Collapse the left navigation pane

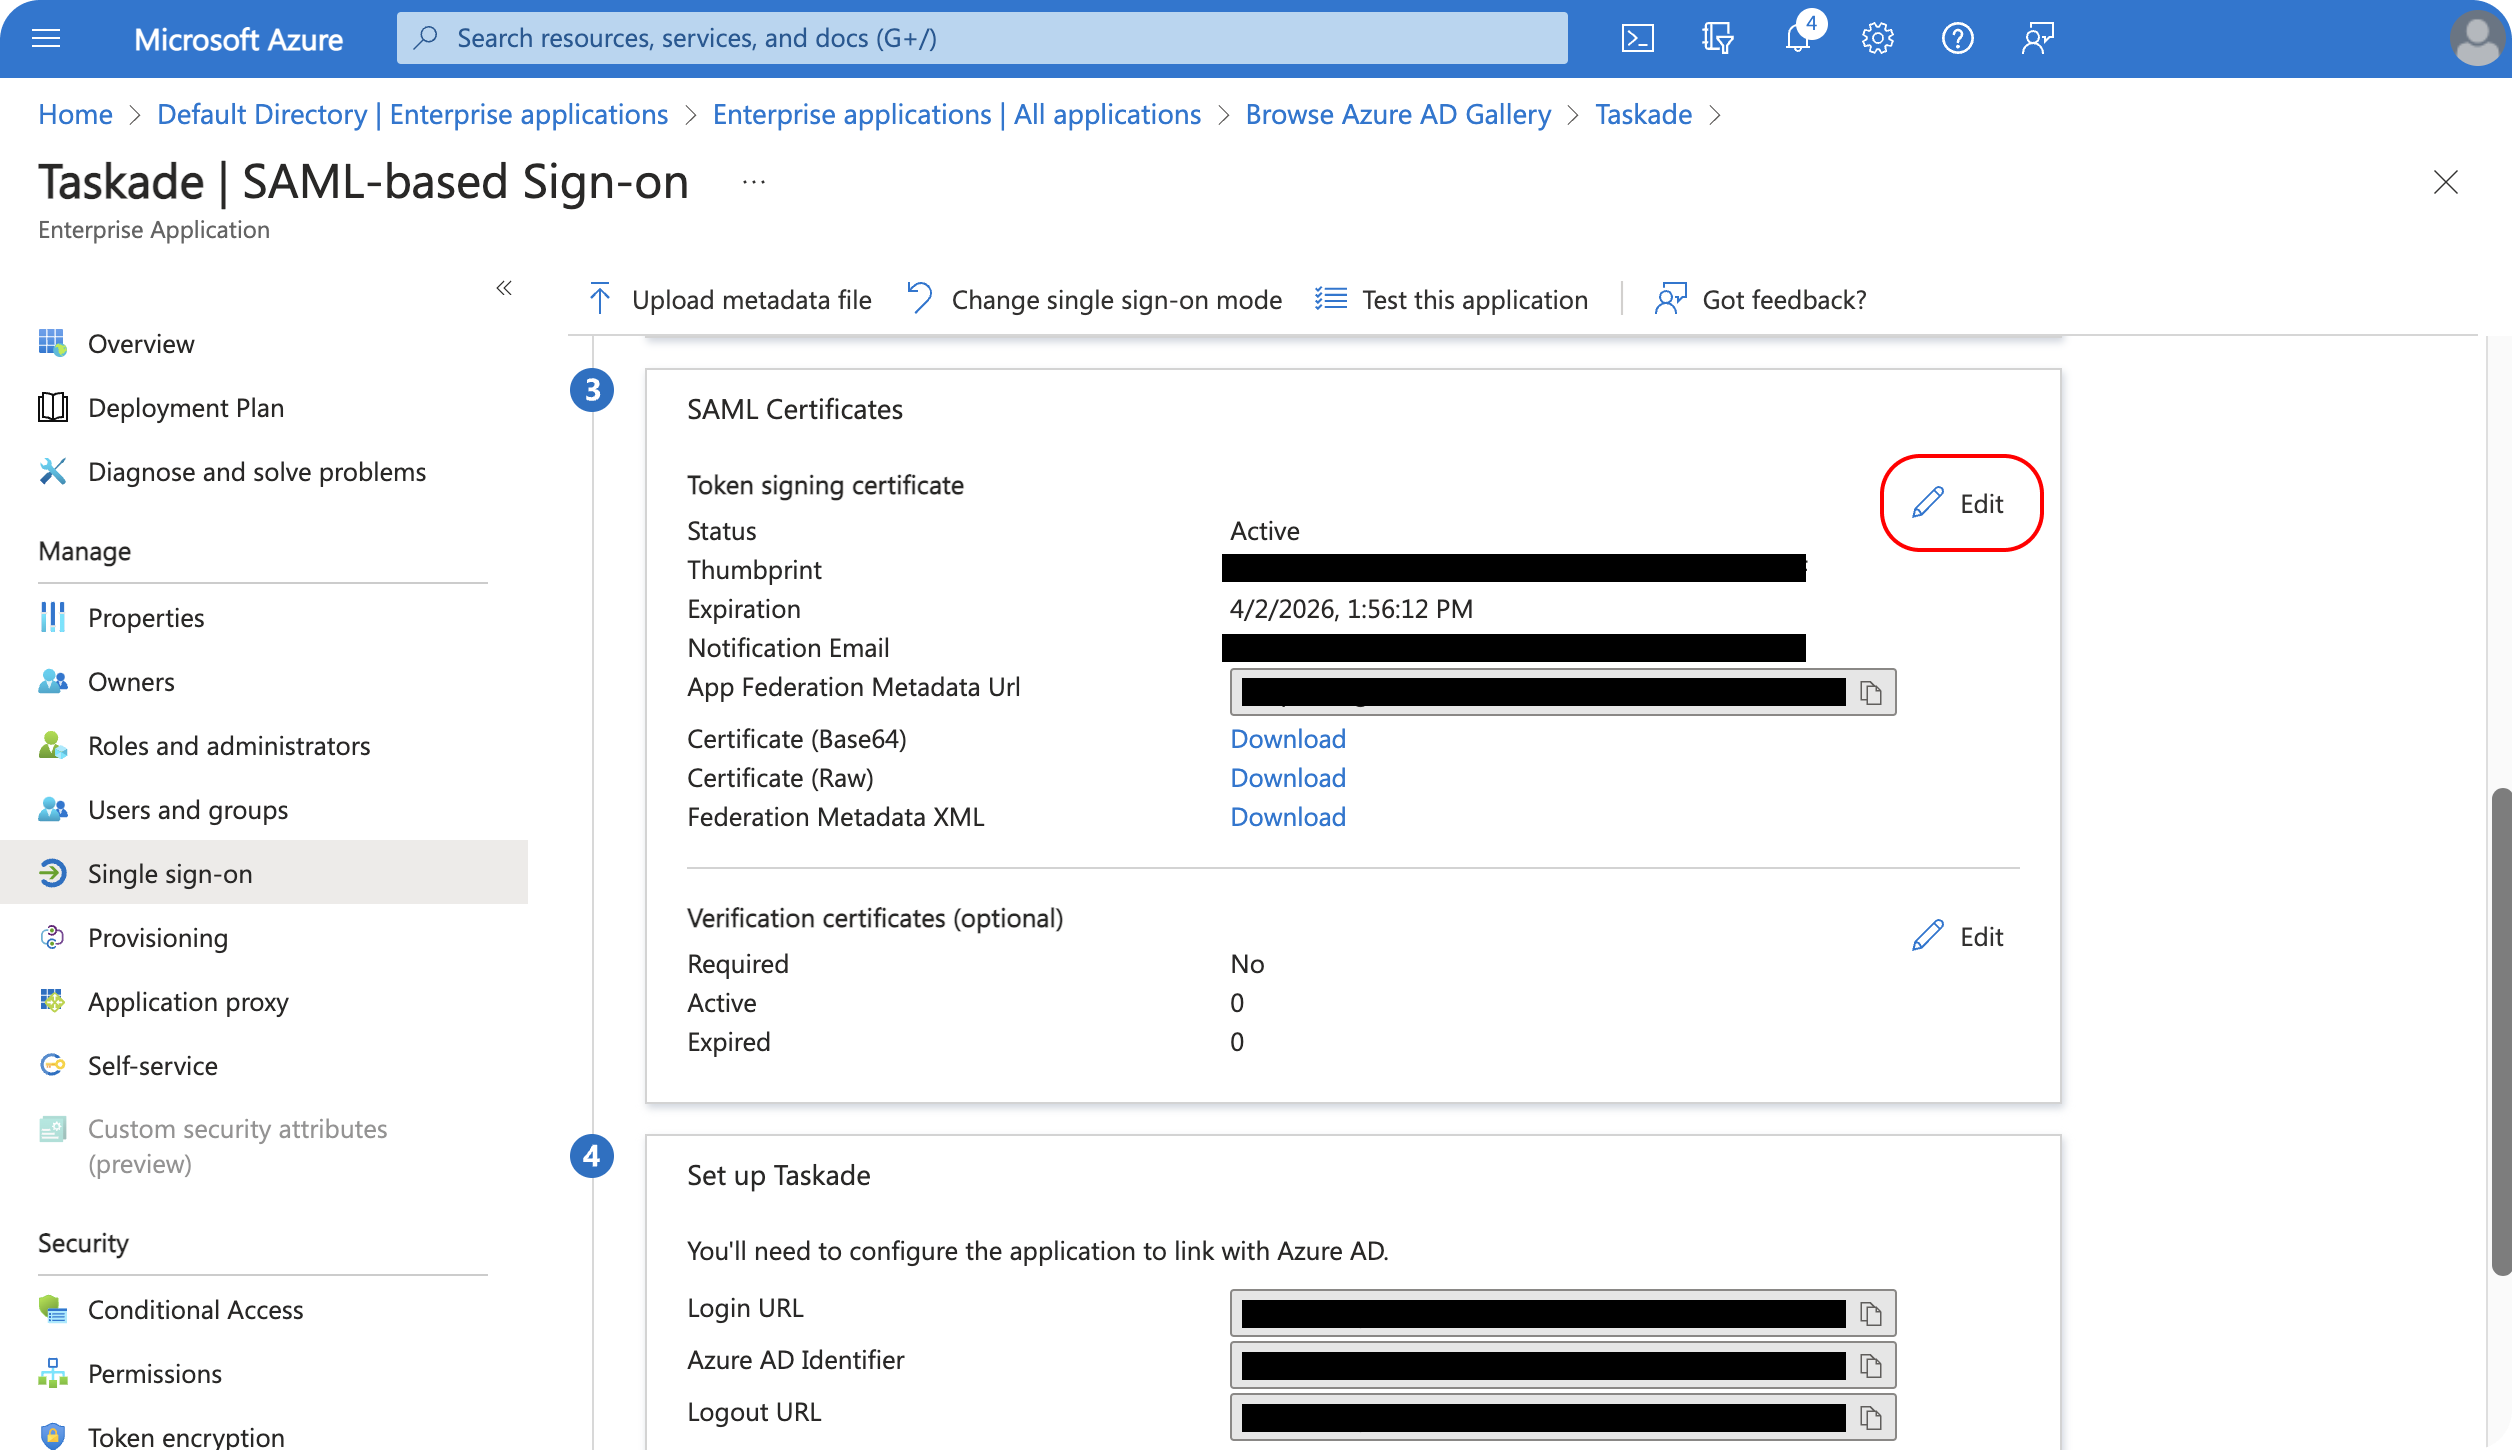pyautogui.click(x=504, y=288)
